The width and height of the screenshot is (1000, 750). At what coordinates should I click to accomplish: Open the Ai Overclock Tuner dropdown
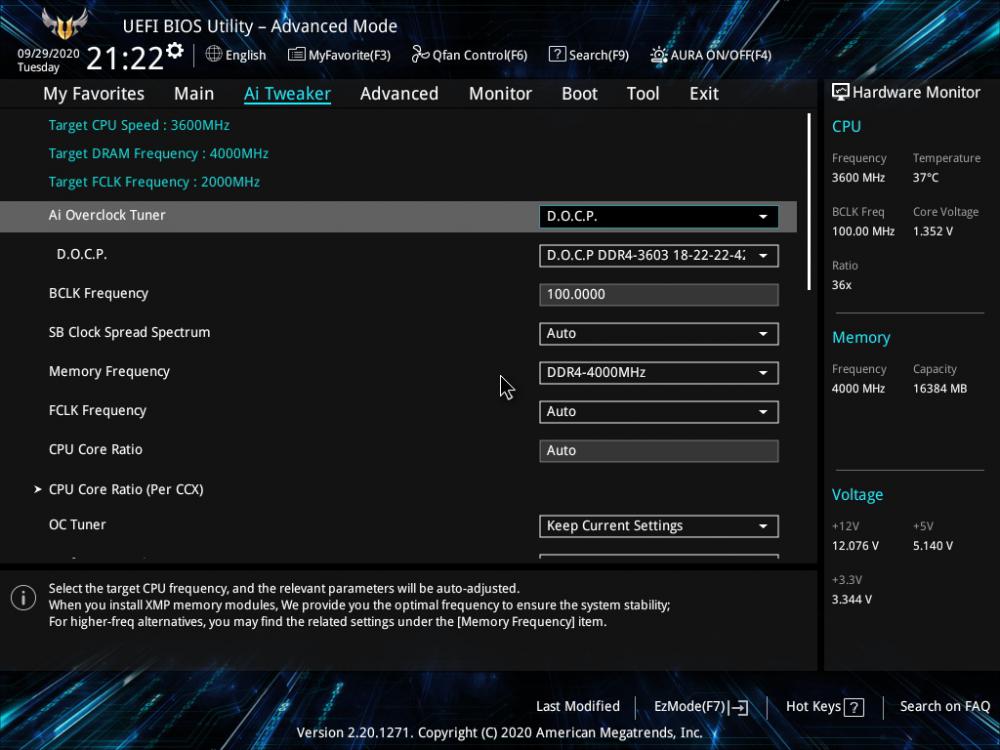pyautogui.click(x=659, y=216)
